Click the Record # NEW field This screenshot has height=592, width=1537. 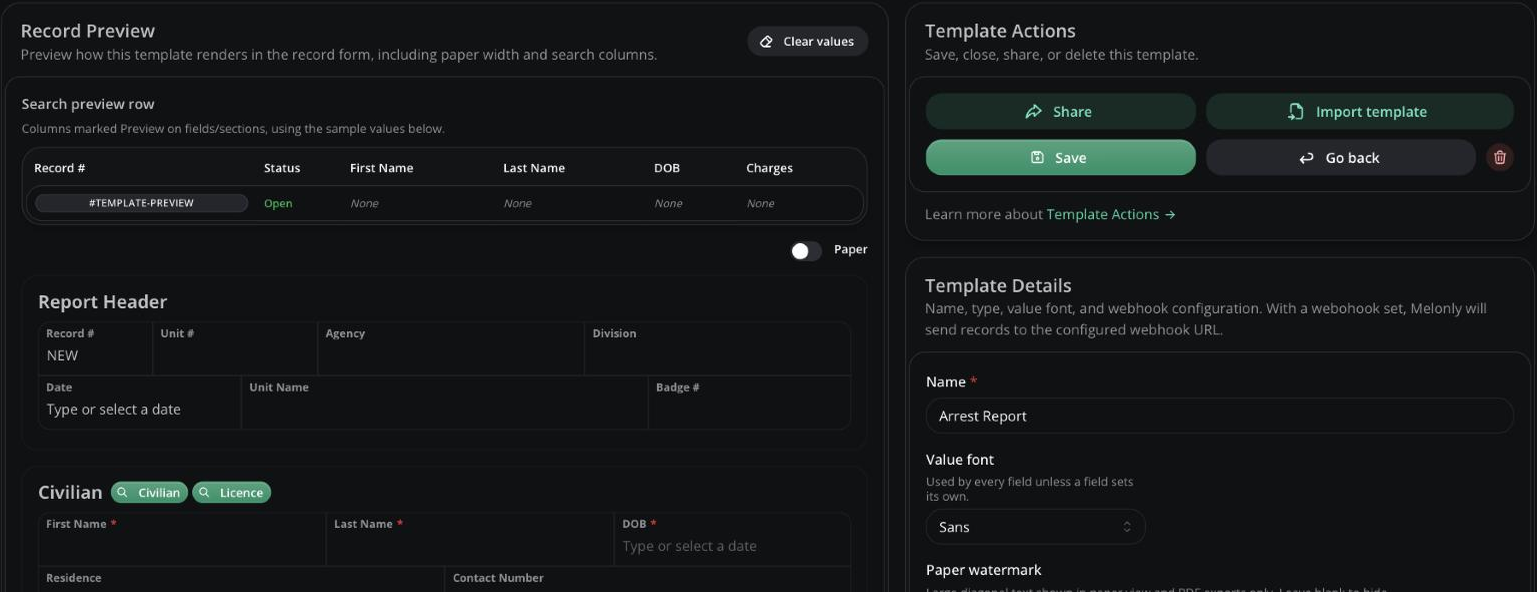pos(95,348)
